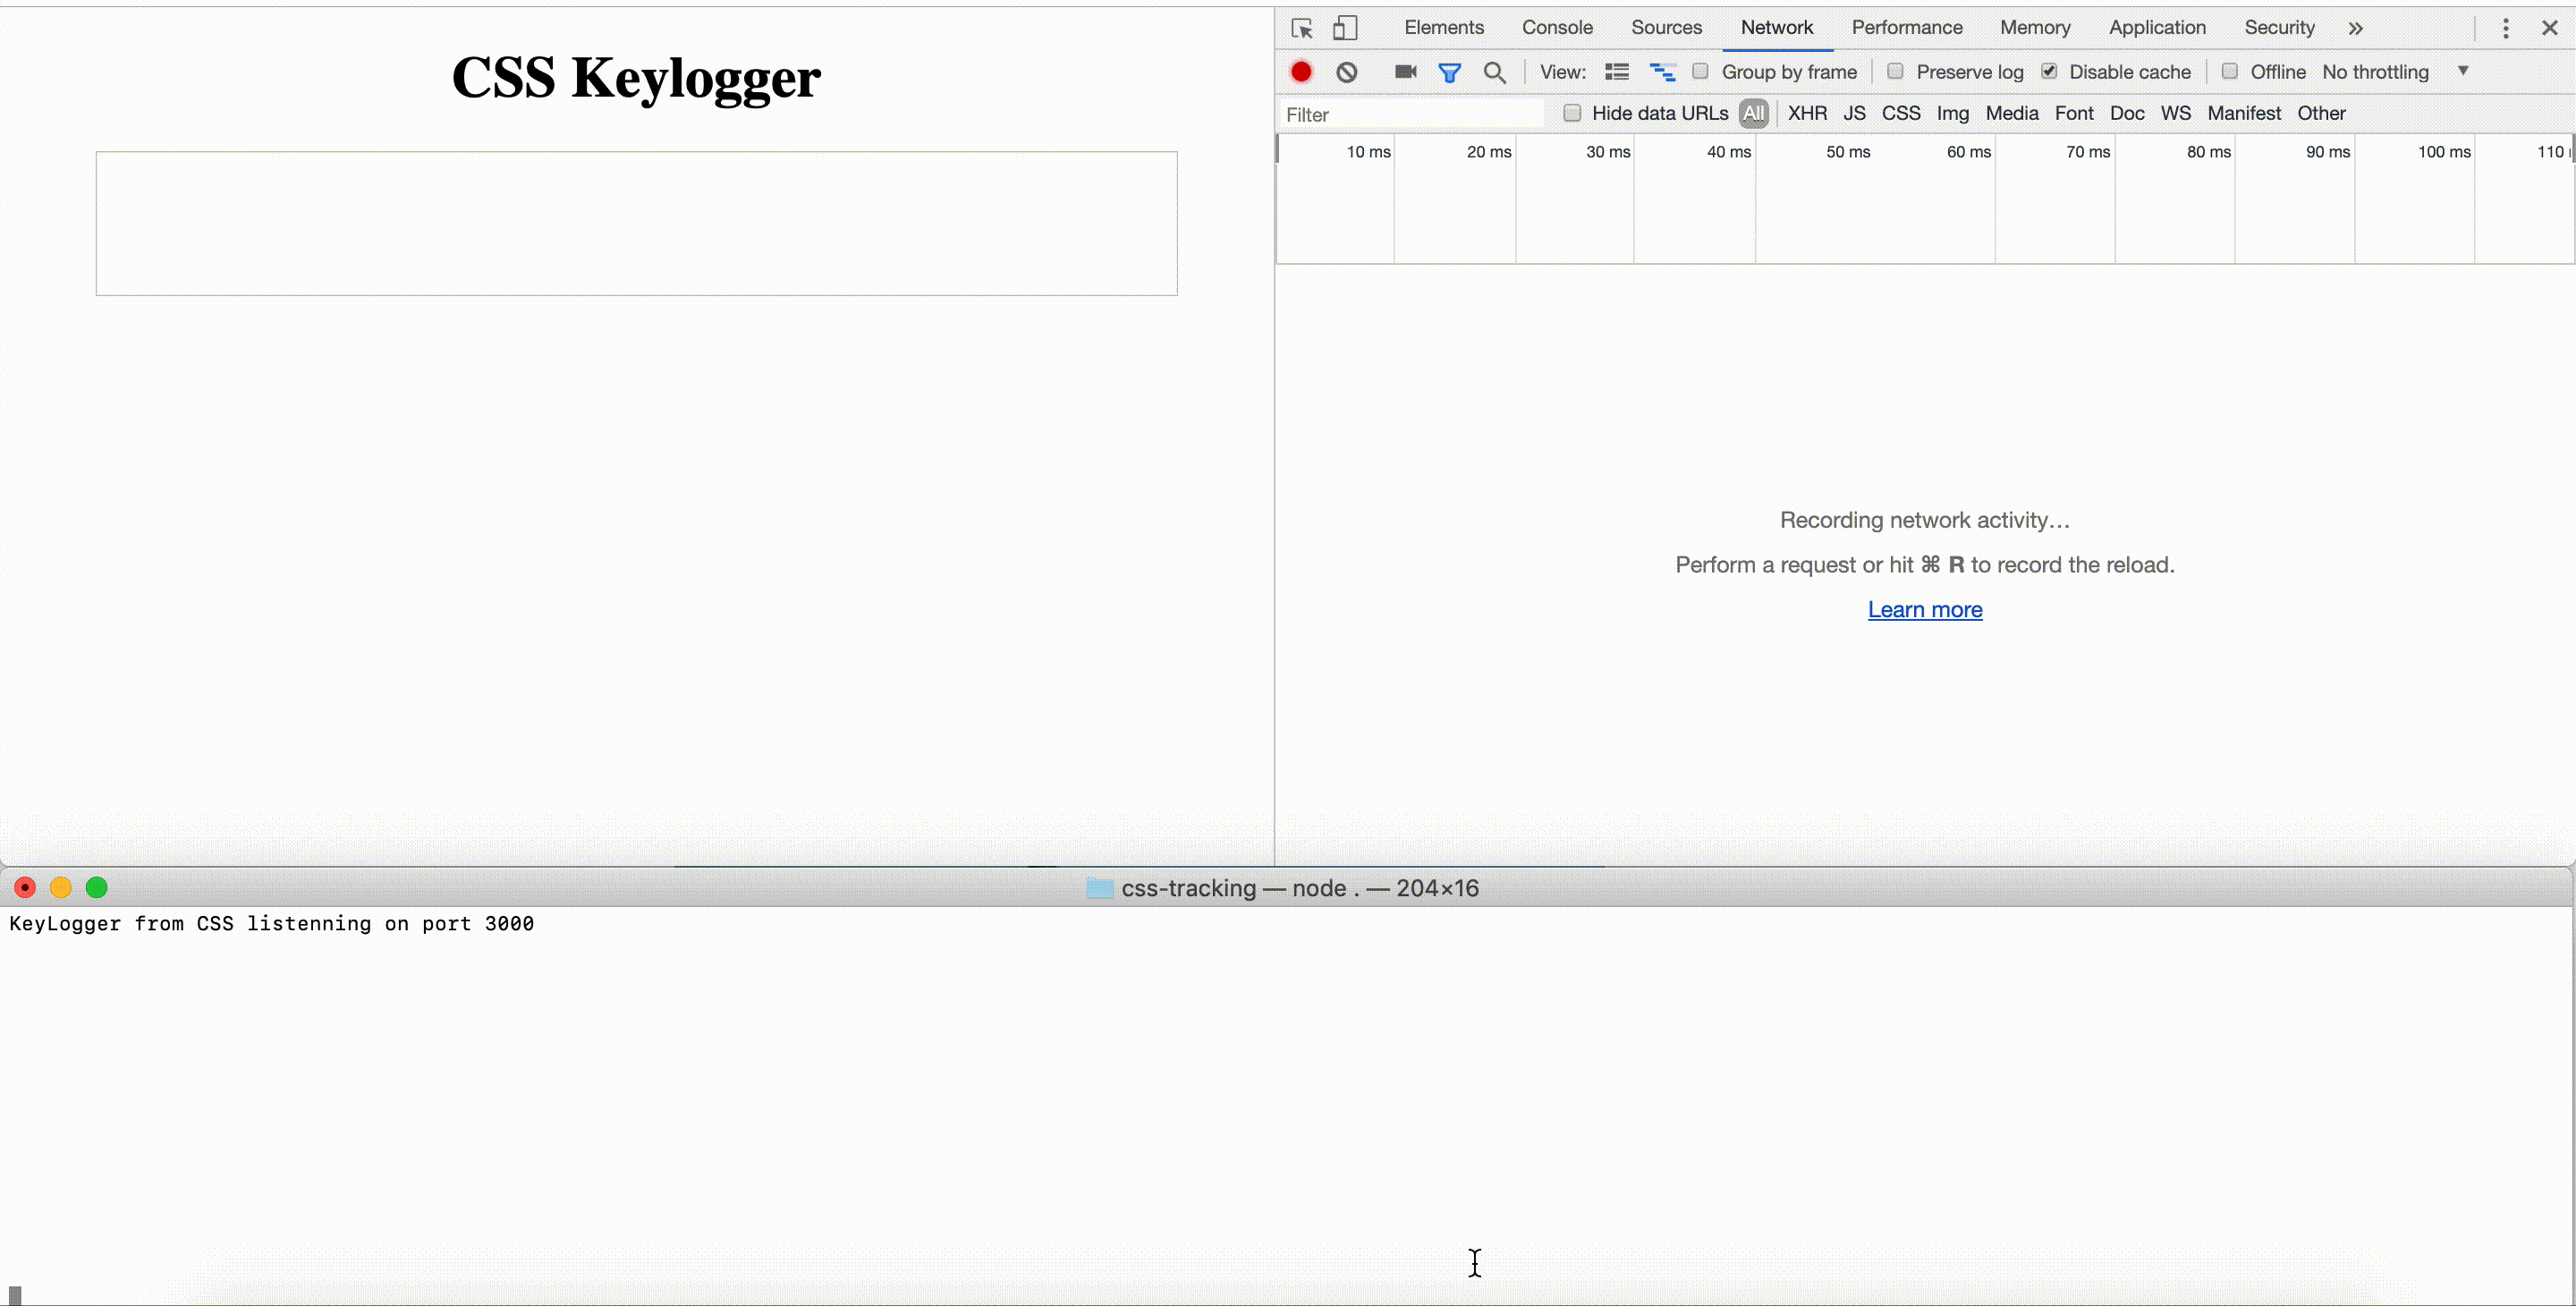Check Hide data URLs
The width and height of the screenshot is (2576, 1306).
click(x=1572, y=113)
